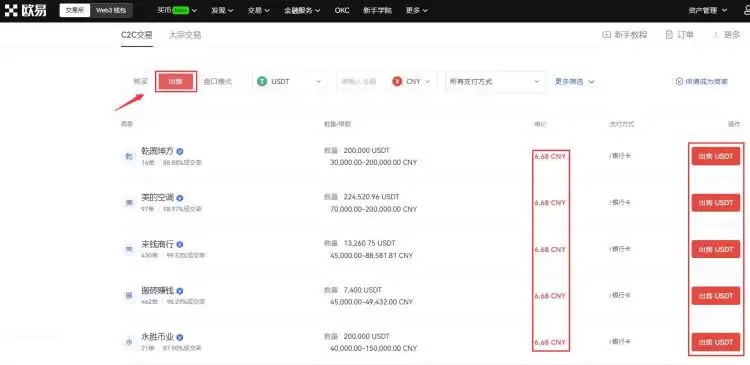Expand the 发现 menu
Viewport: 750px width, 365px height.
(222, 11)
